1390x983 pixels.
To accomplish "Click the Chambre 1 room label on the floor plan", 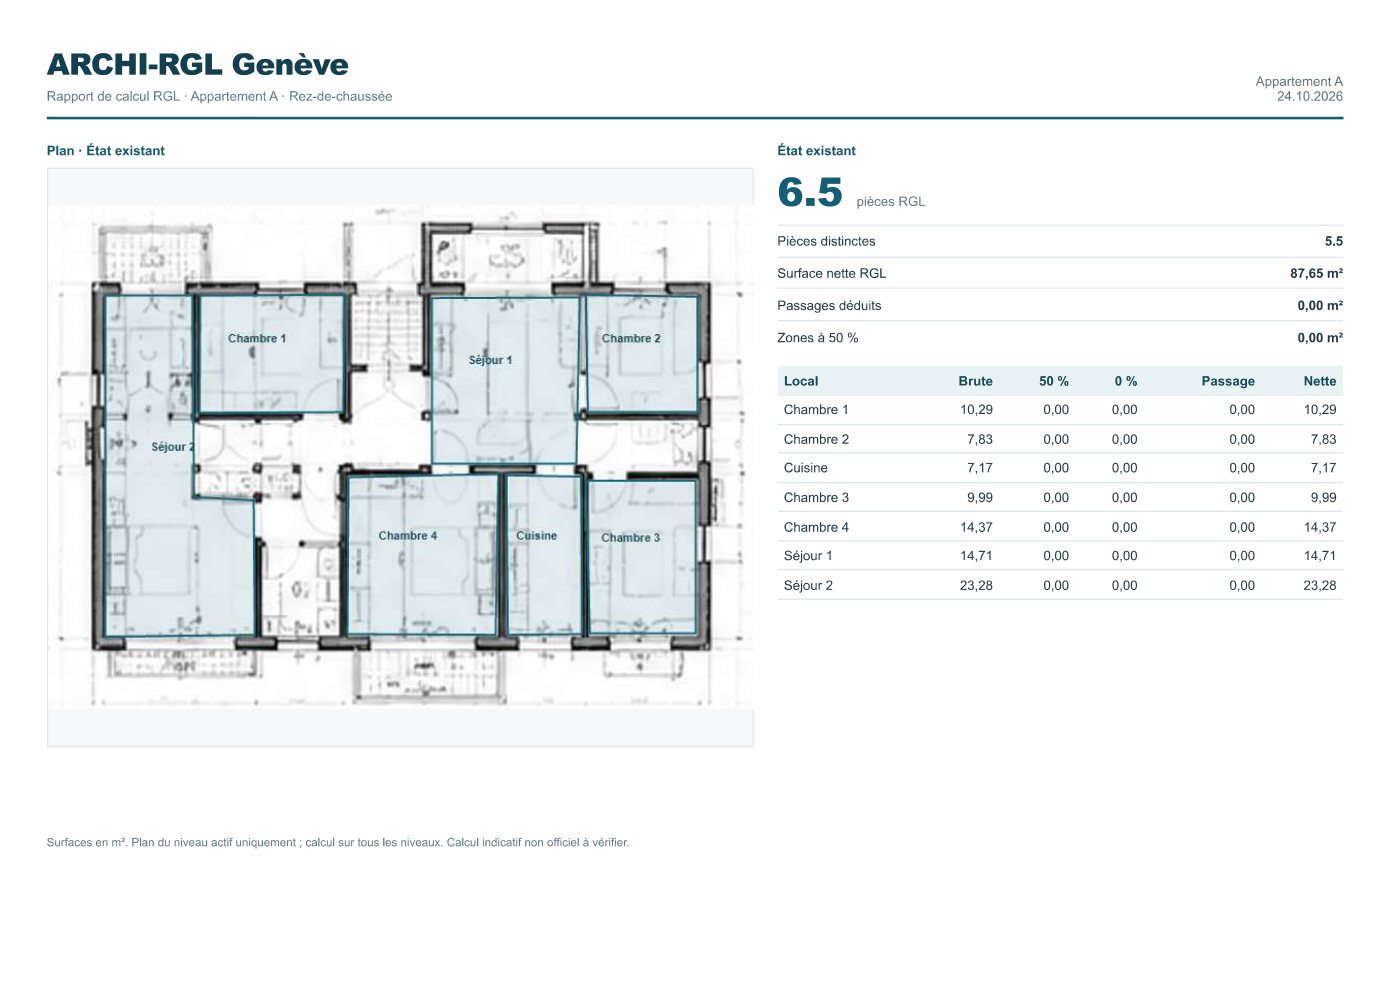I will (257, 338).
